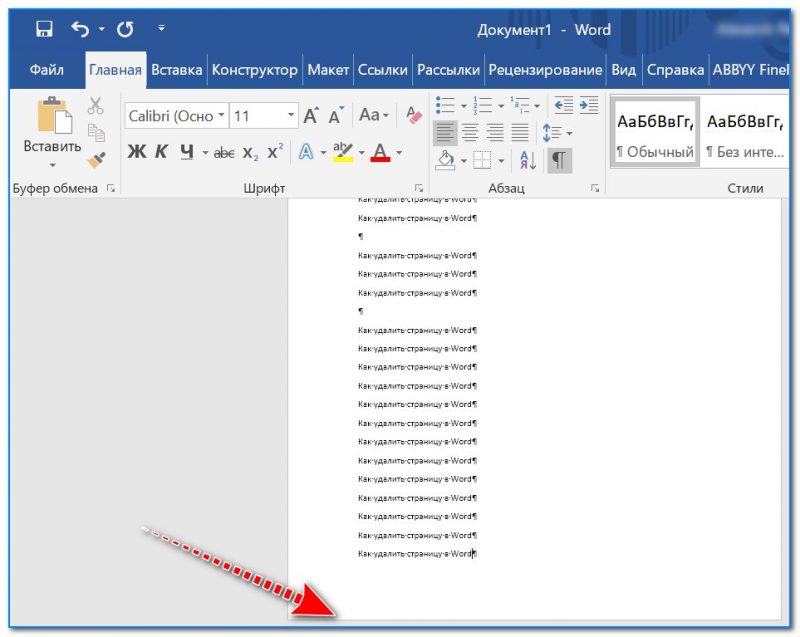The width and height of the screenshot is (800, 637).
Task: Justify the text
Action: click(x=520, y=133)
